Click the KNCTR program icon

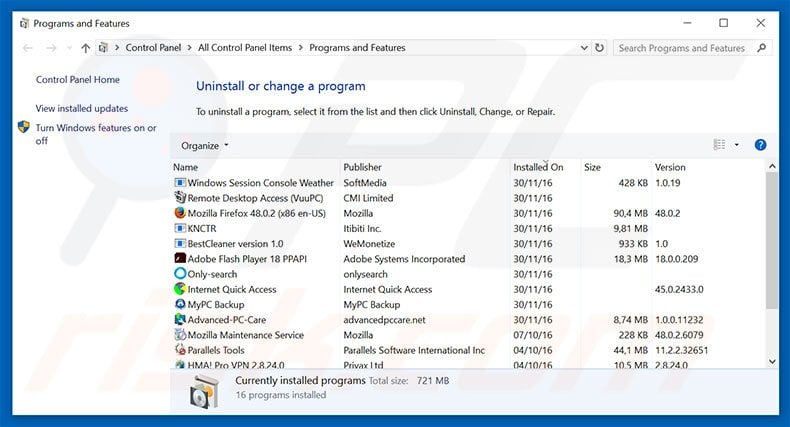[x=180, y=228]
